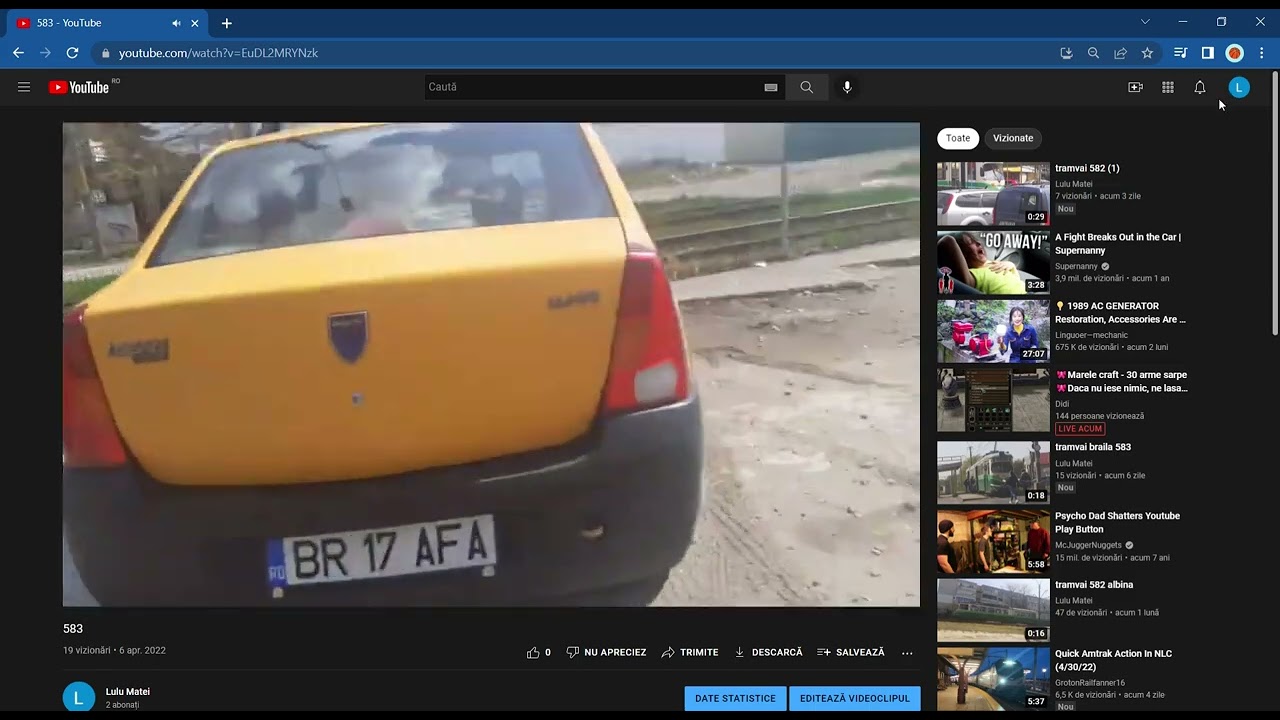Mute the tab audio speaker icon

coord(176,23)
